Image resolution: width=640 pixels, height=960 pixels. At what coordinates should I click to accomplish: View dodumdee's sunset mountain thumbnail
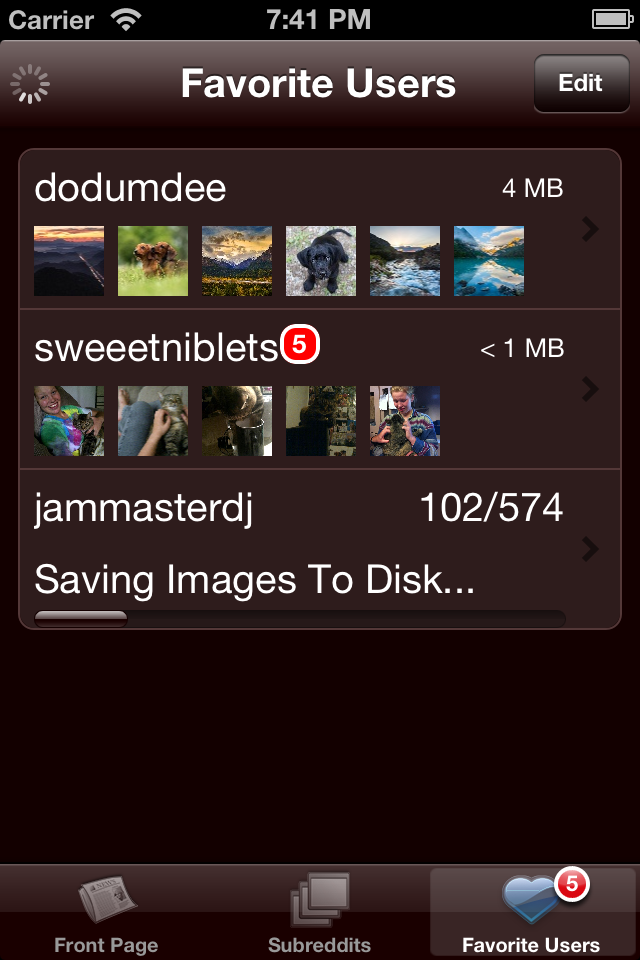69,261
